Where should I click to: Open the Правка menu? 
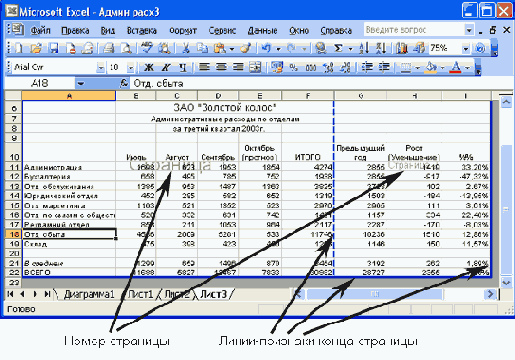75,31
